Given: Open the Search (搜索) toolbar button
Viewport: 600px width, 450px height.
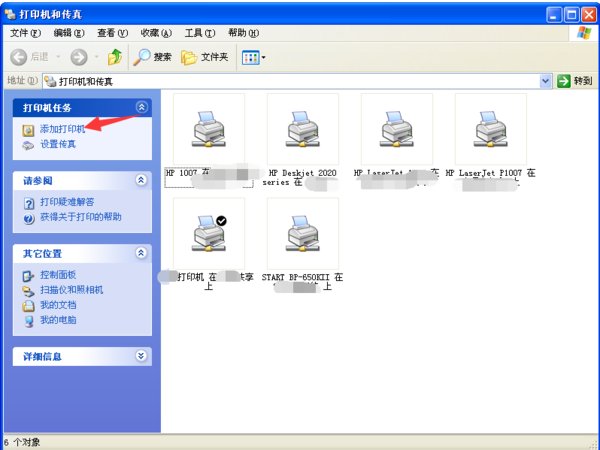Looking at the screenshot, I should (152, 57).
